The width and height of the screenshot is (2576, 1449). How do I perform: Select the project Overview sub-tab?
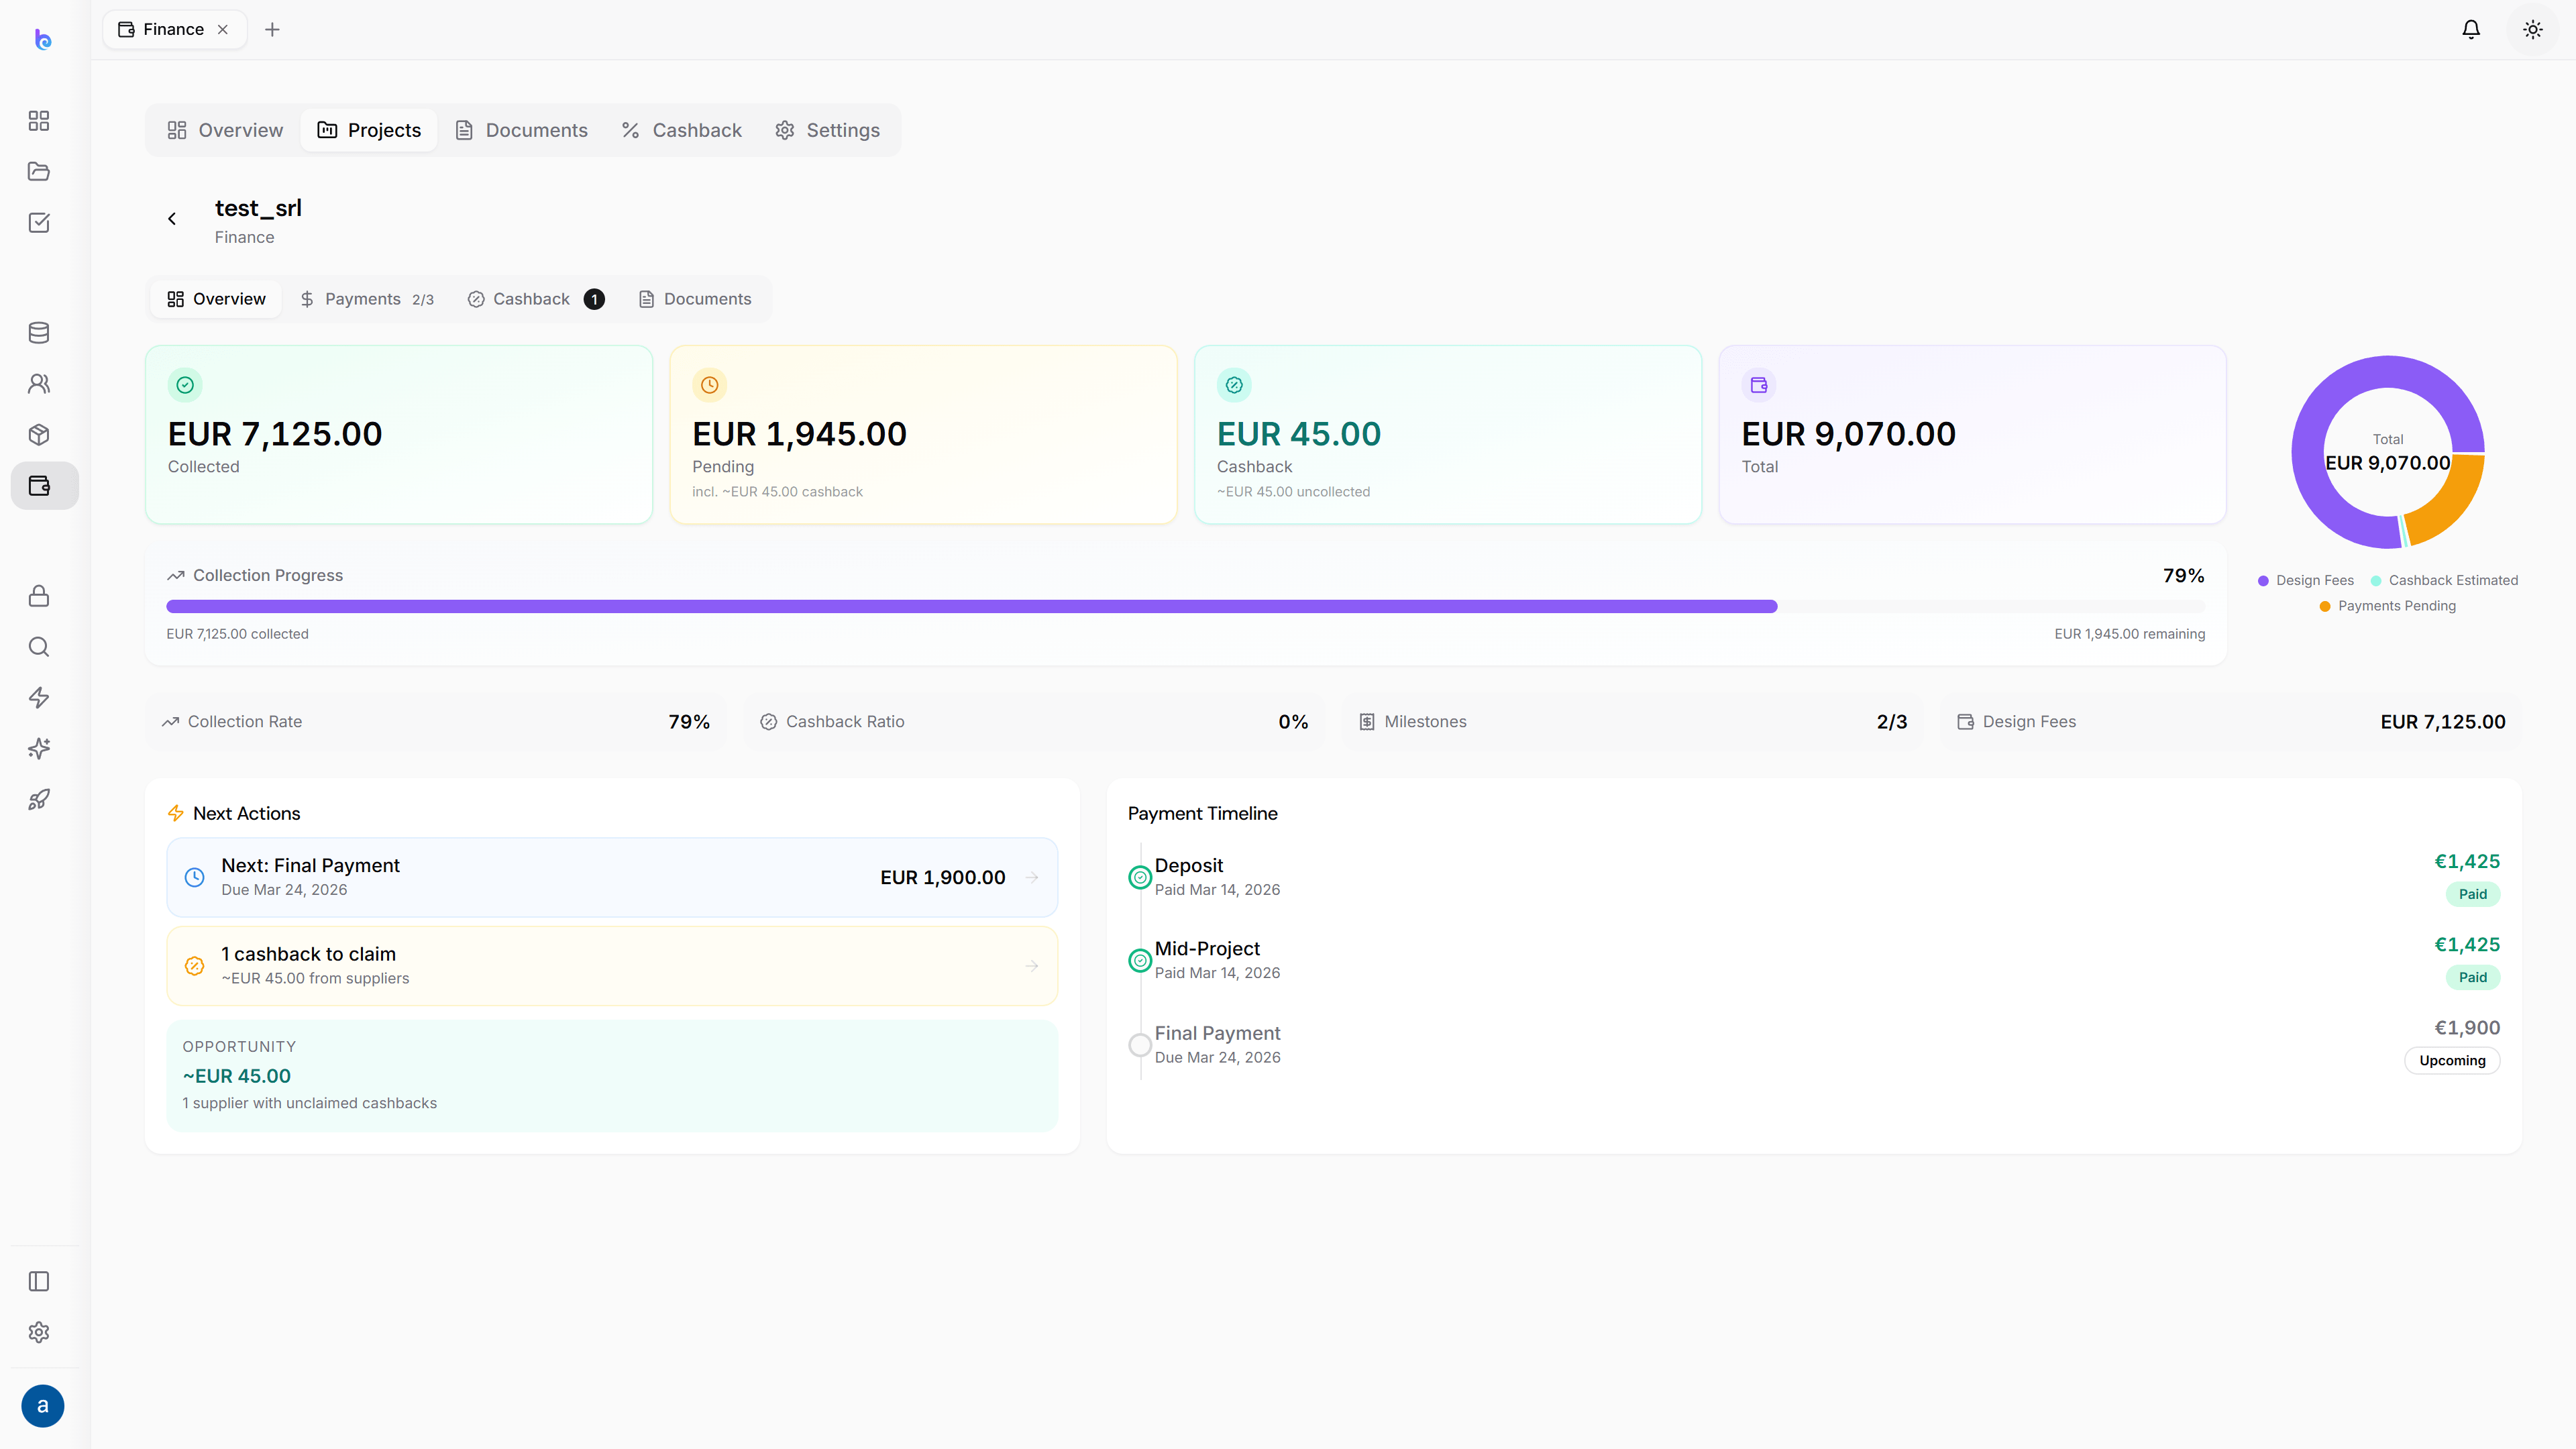(x=216, y=299)
